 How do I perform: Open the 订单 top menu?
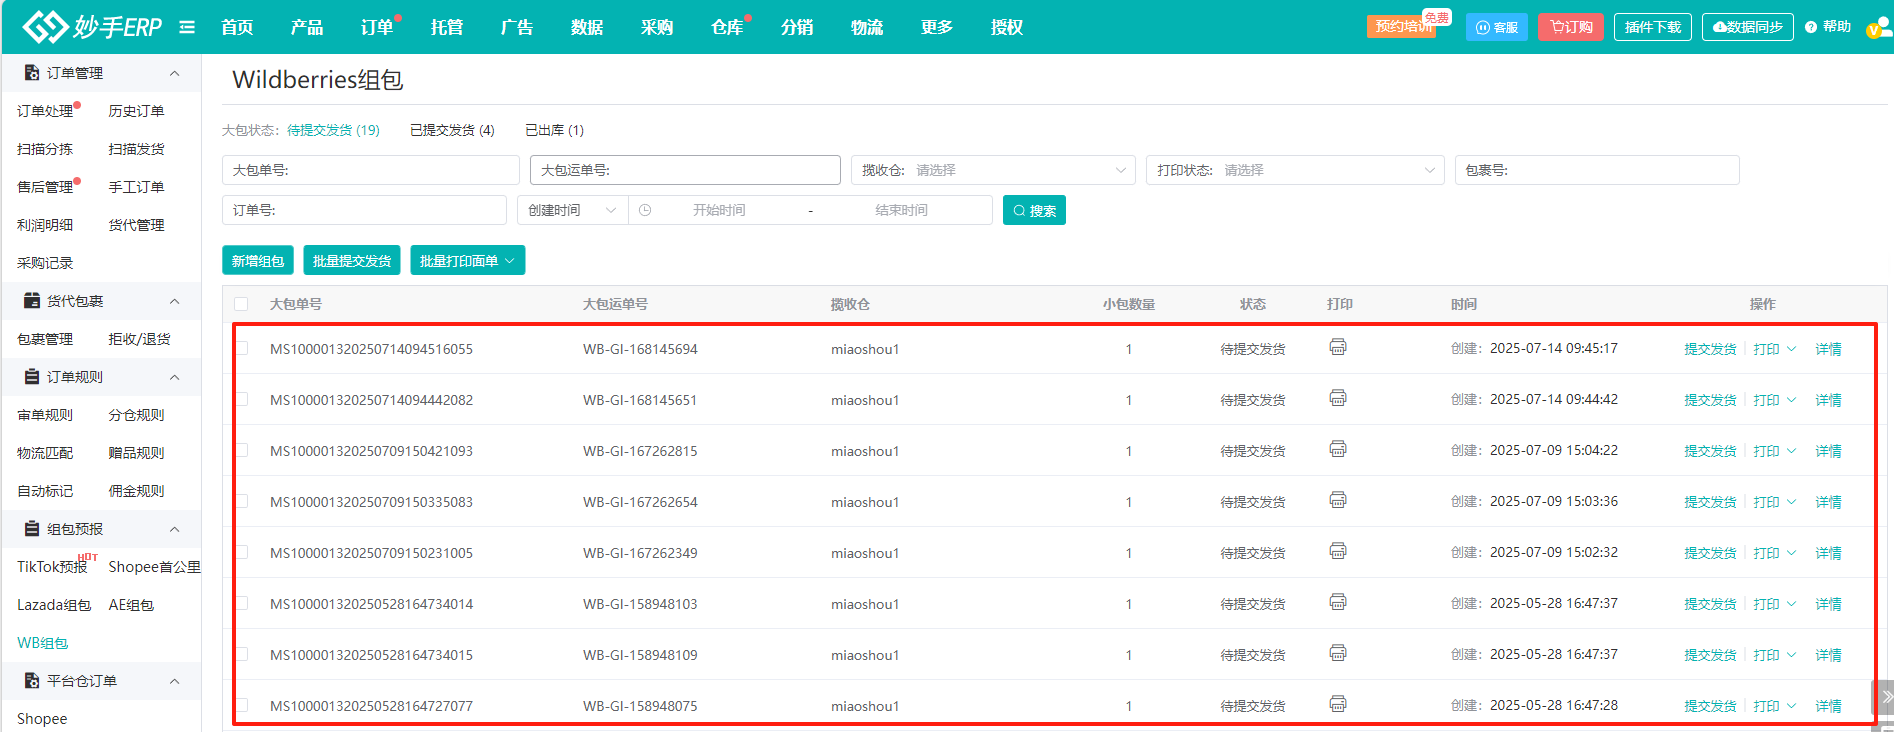pyautogui.click(x=377, y=27)
